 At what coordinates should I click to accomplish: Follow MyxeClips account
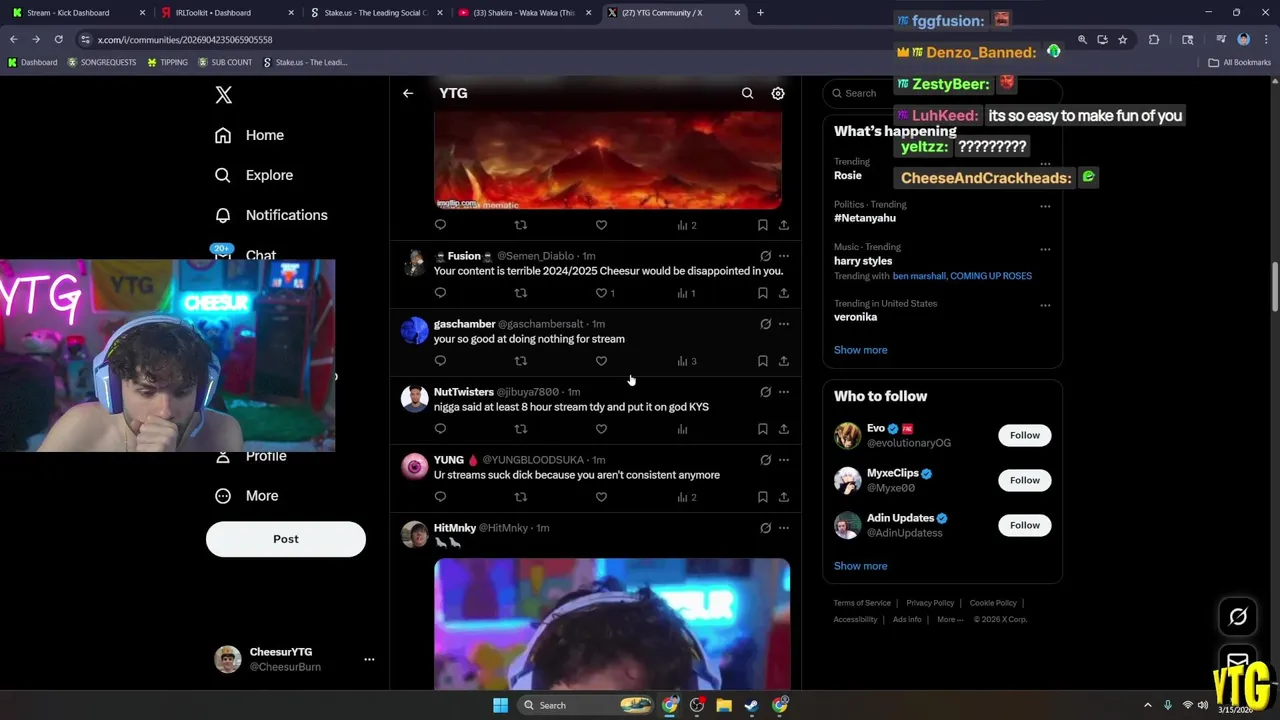pos(1025,480)
